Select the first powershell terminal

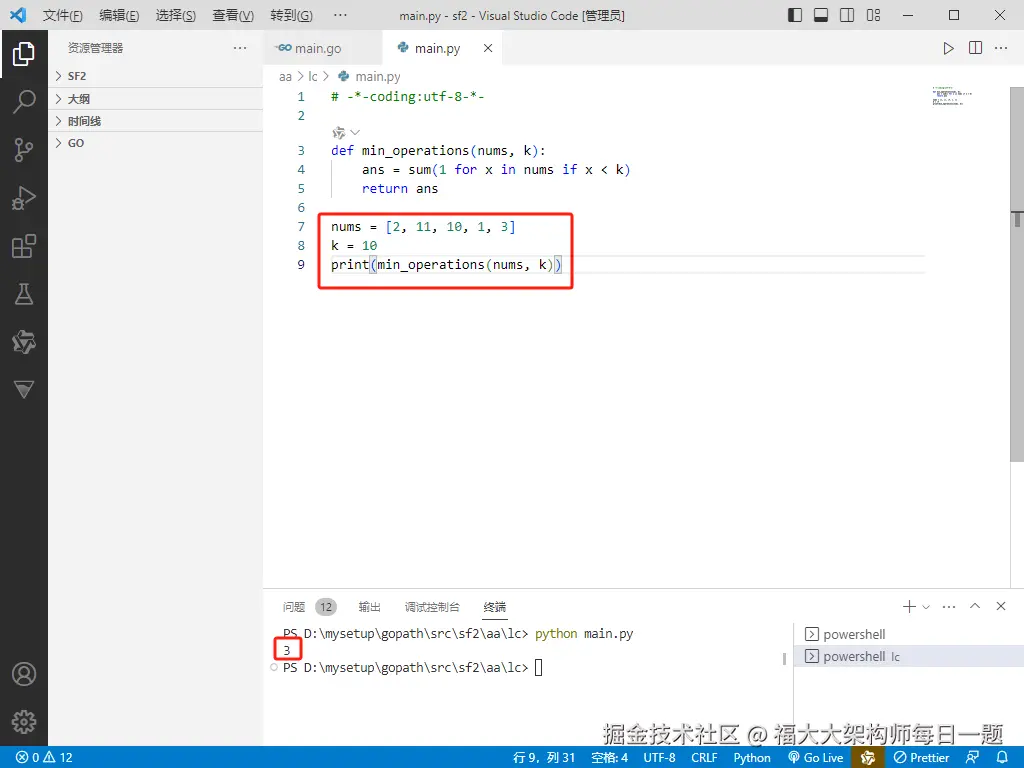pos(908,634)
